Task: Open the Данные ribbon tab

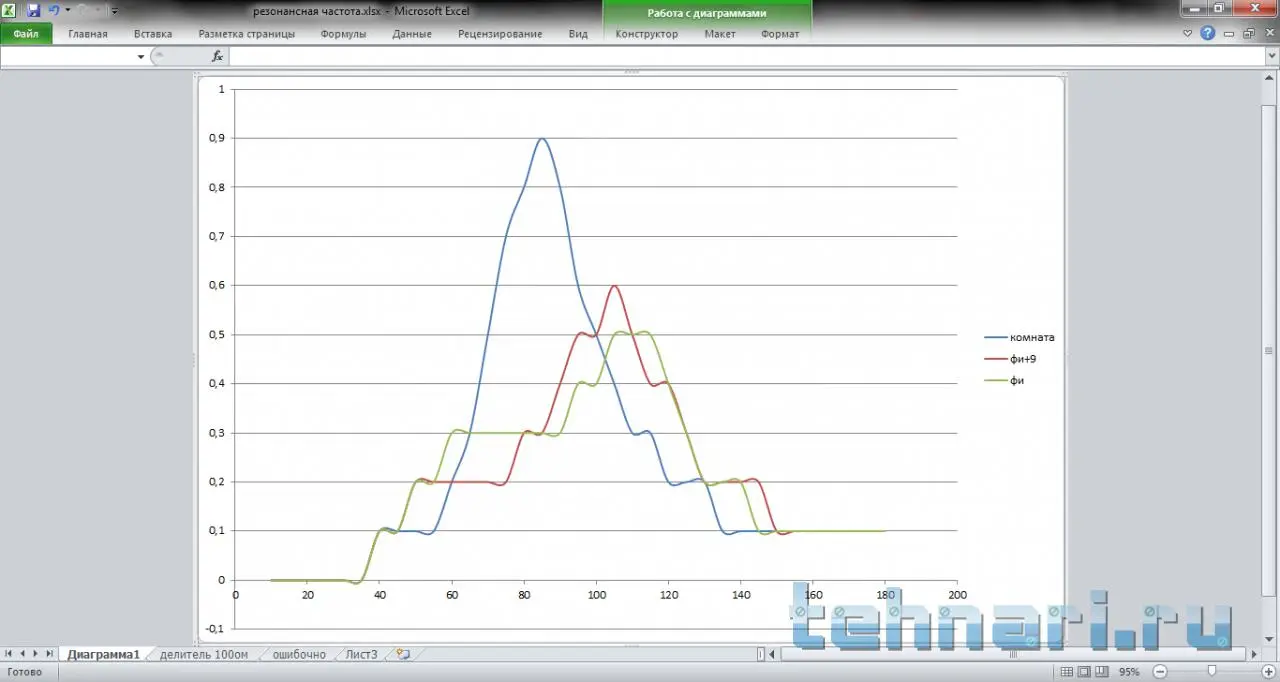Action: pyautogui.click(x=412, y=34)
